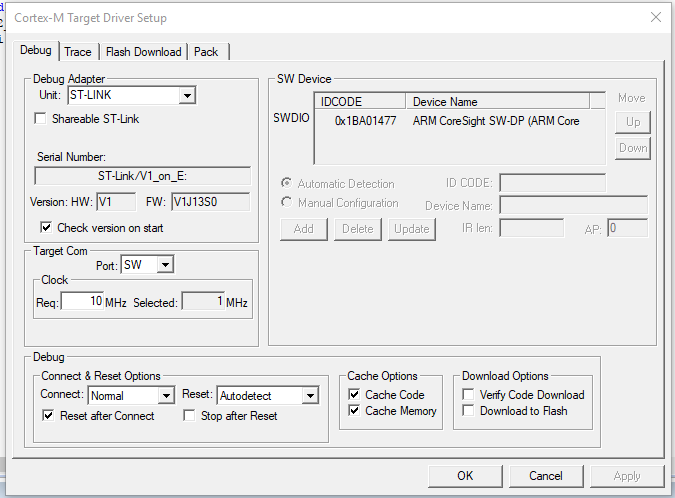Expand the Connect Normal dropdown
The width and height of the screenshot is (675, 498).
[166, 395]
